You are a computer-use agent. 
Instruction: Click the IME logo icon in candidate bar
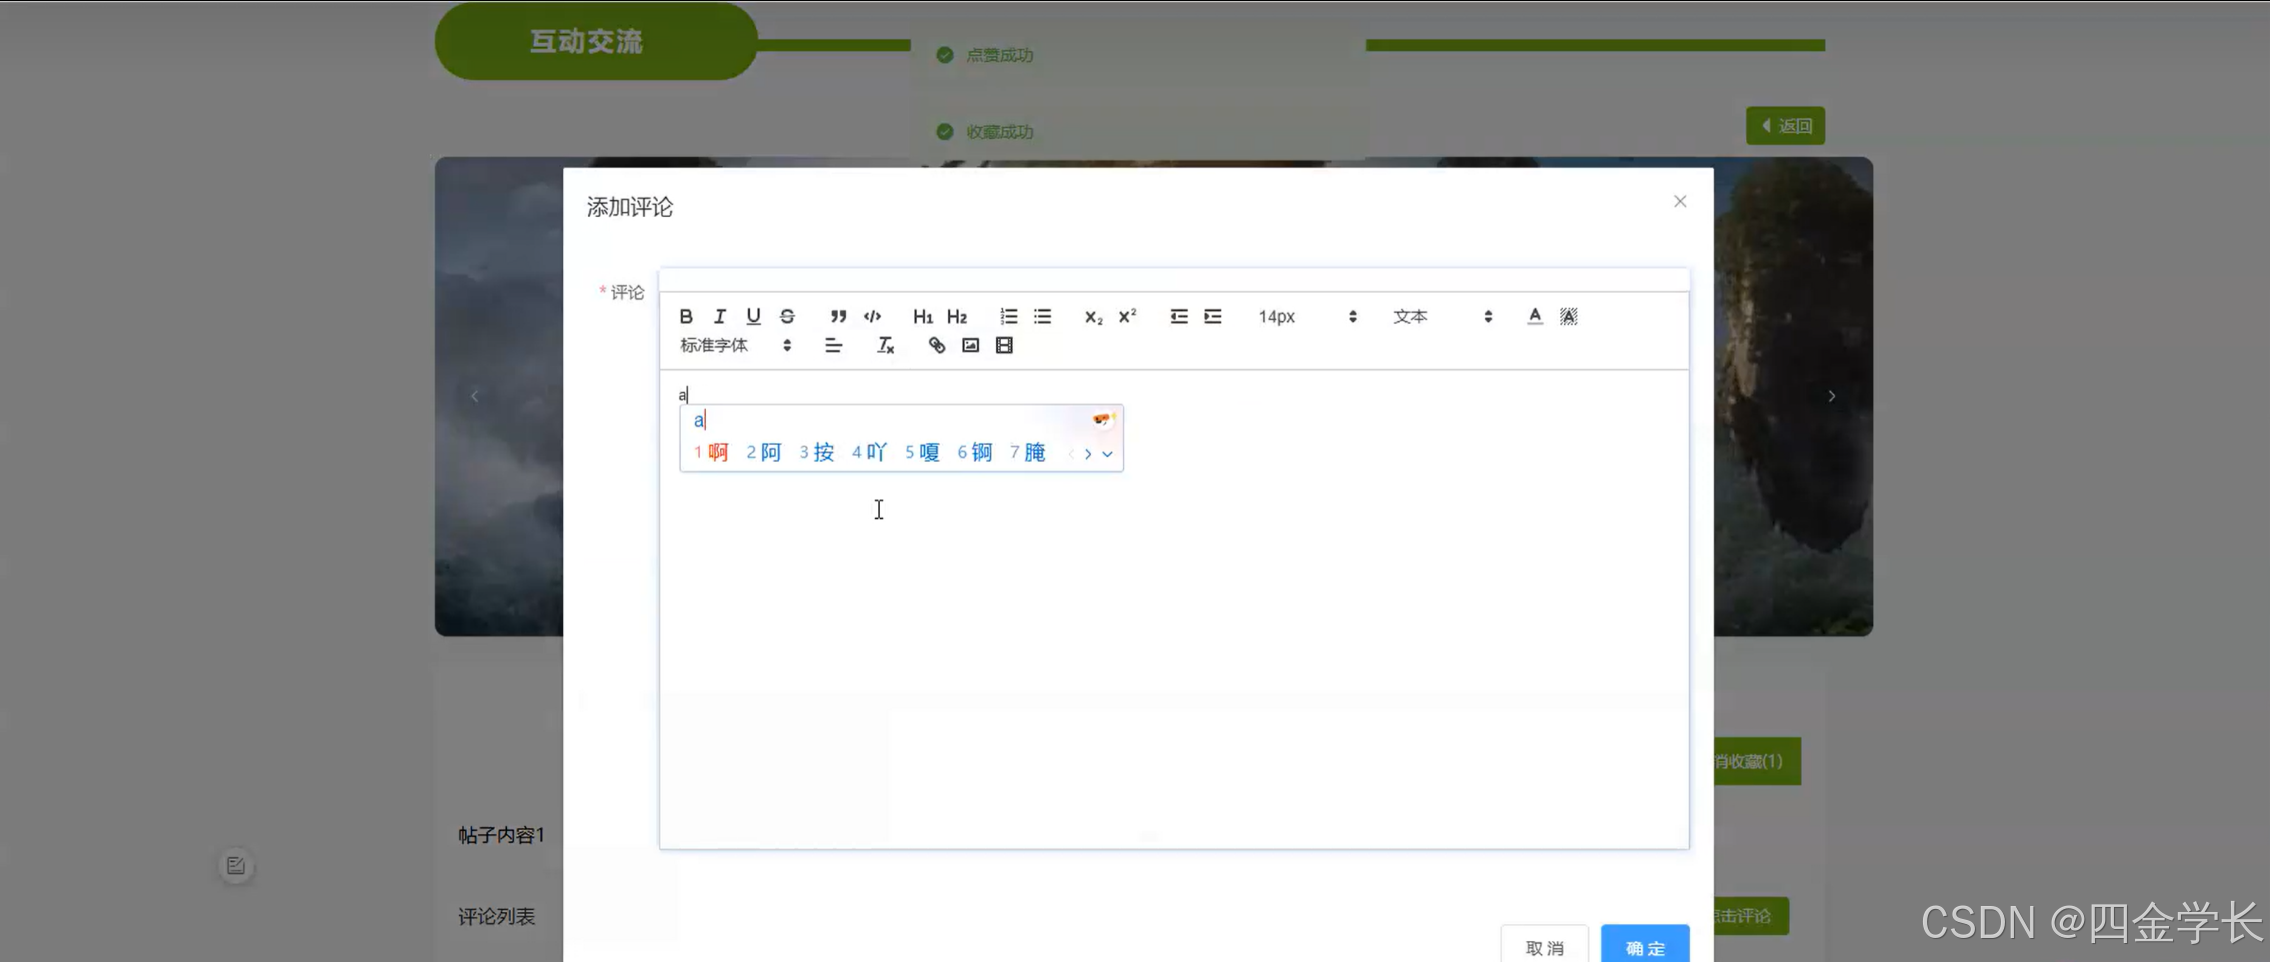[x=1103, y=419]
